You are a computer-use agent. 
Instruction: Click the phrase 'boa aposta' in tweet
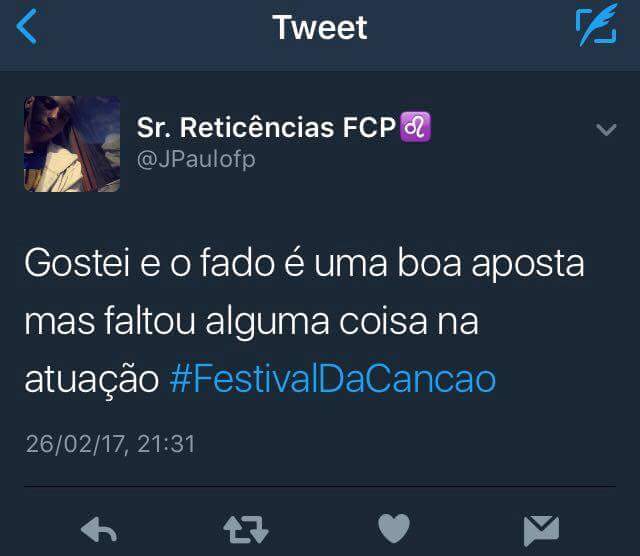point(491,265)
